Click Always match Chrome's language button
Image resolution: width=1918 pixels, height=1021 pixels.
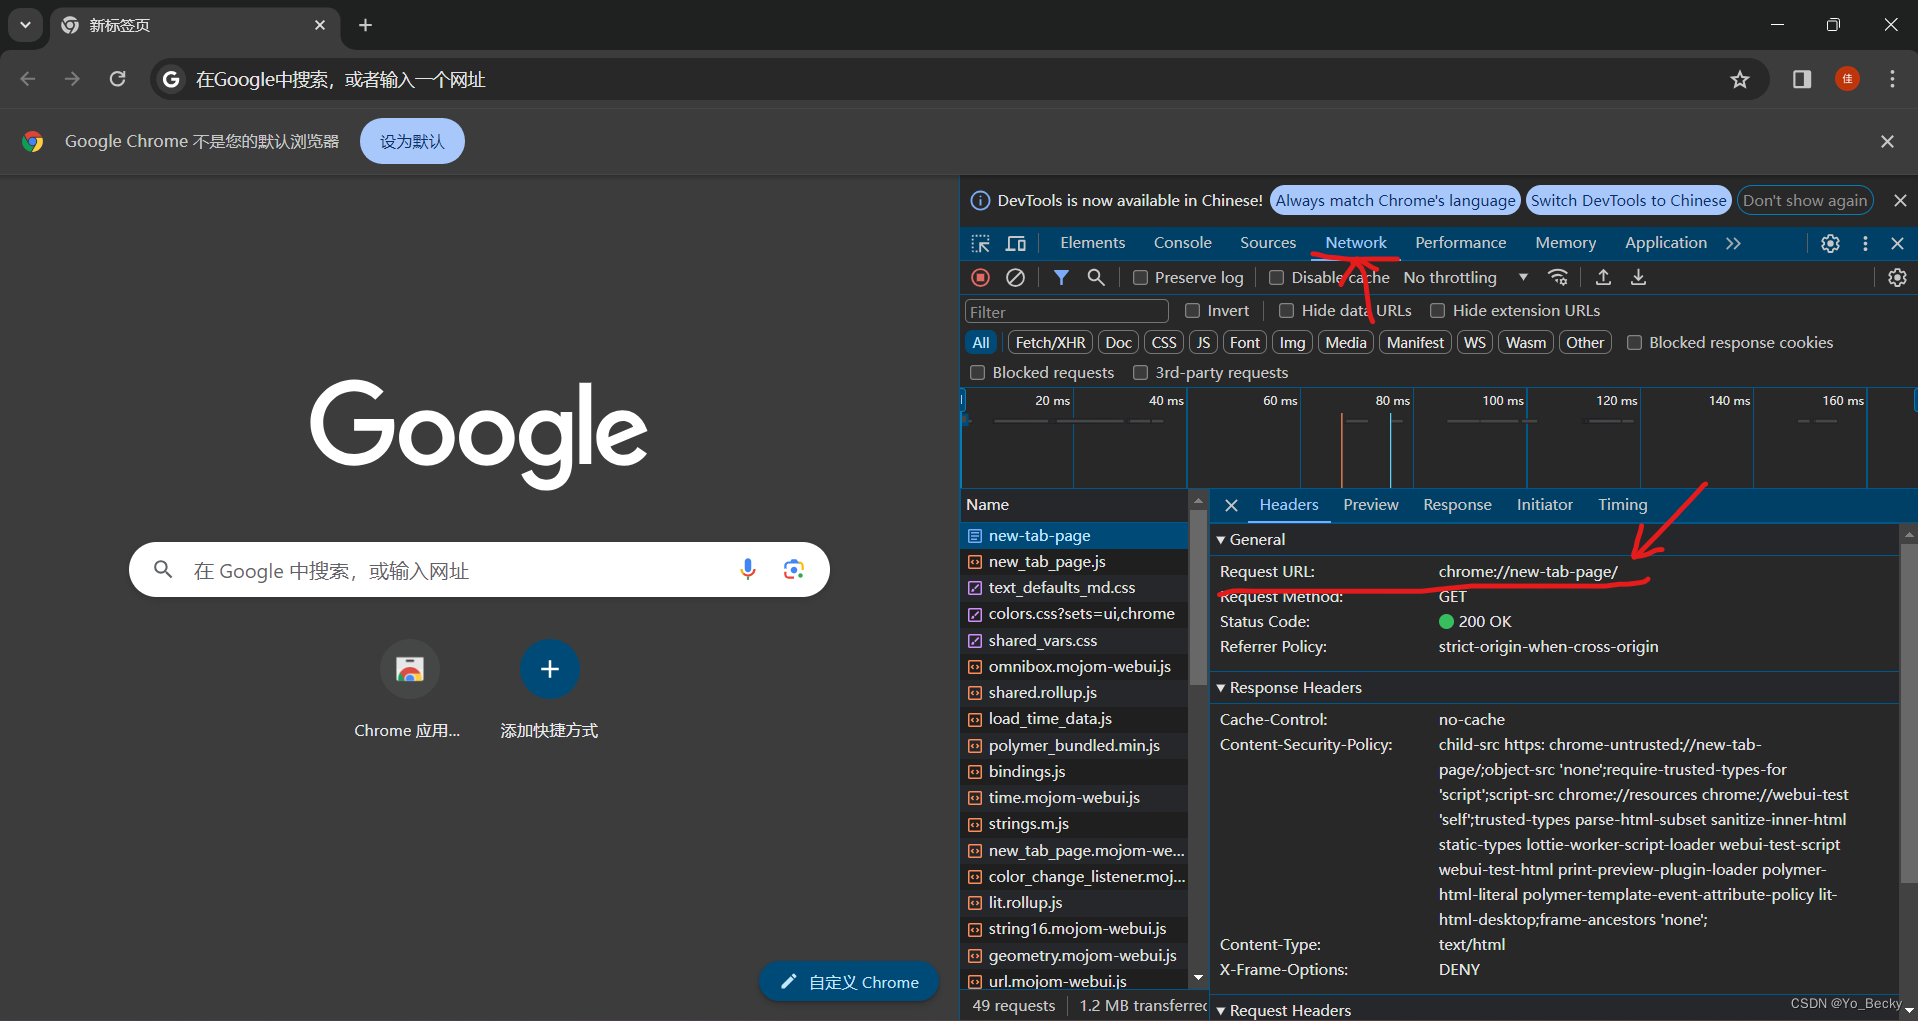1395,200
